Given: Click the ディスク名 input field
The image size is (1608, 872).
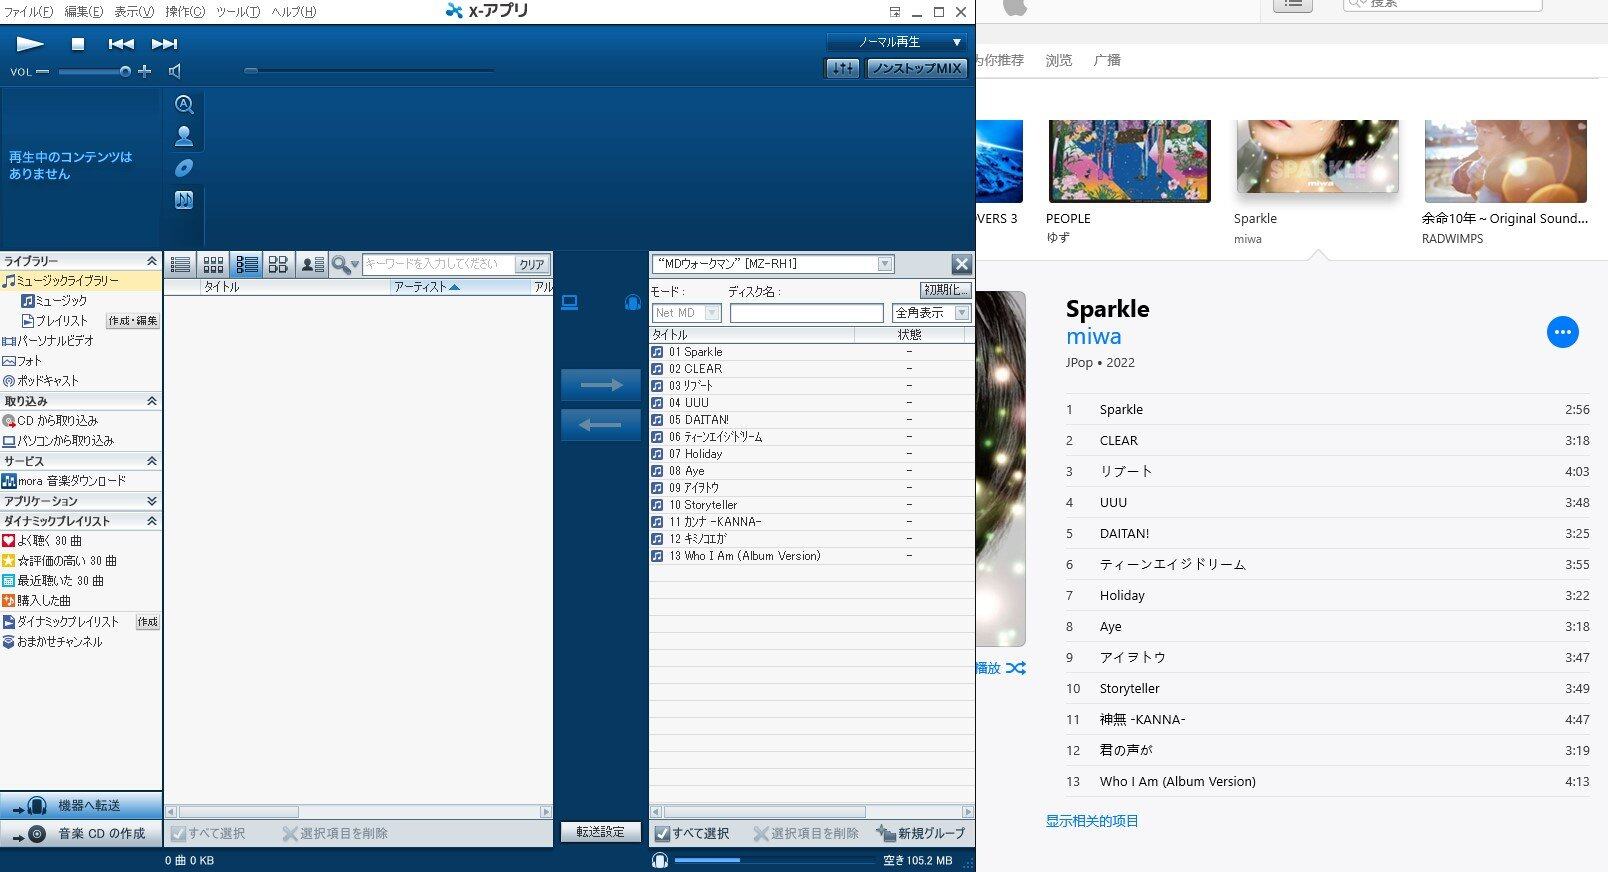Looking at the screenshot, I should click(807, 313).
